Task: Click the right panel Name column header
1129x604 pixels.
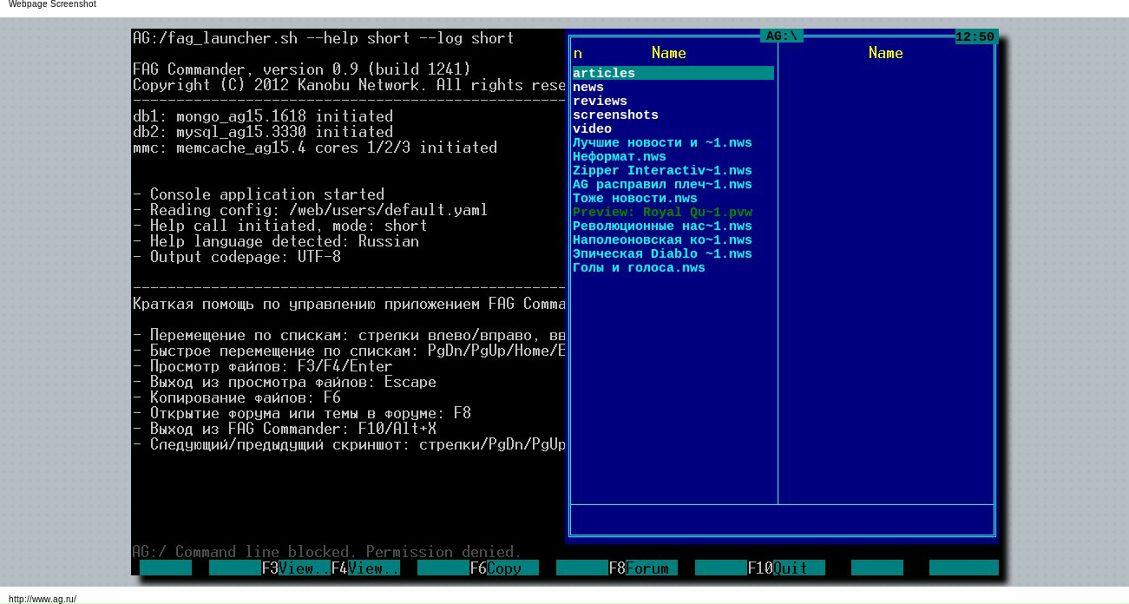Action: (885, 53)
